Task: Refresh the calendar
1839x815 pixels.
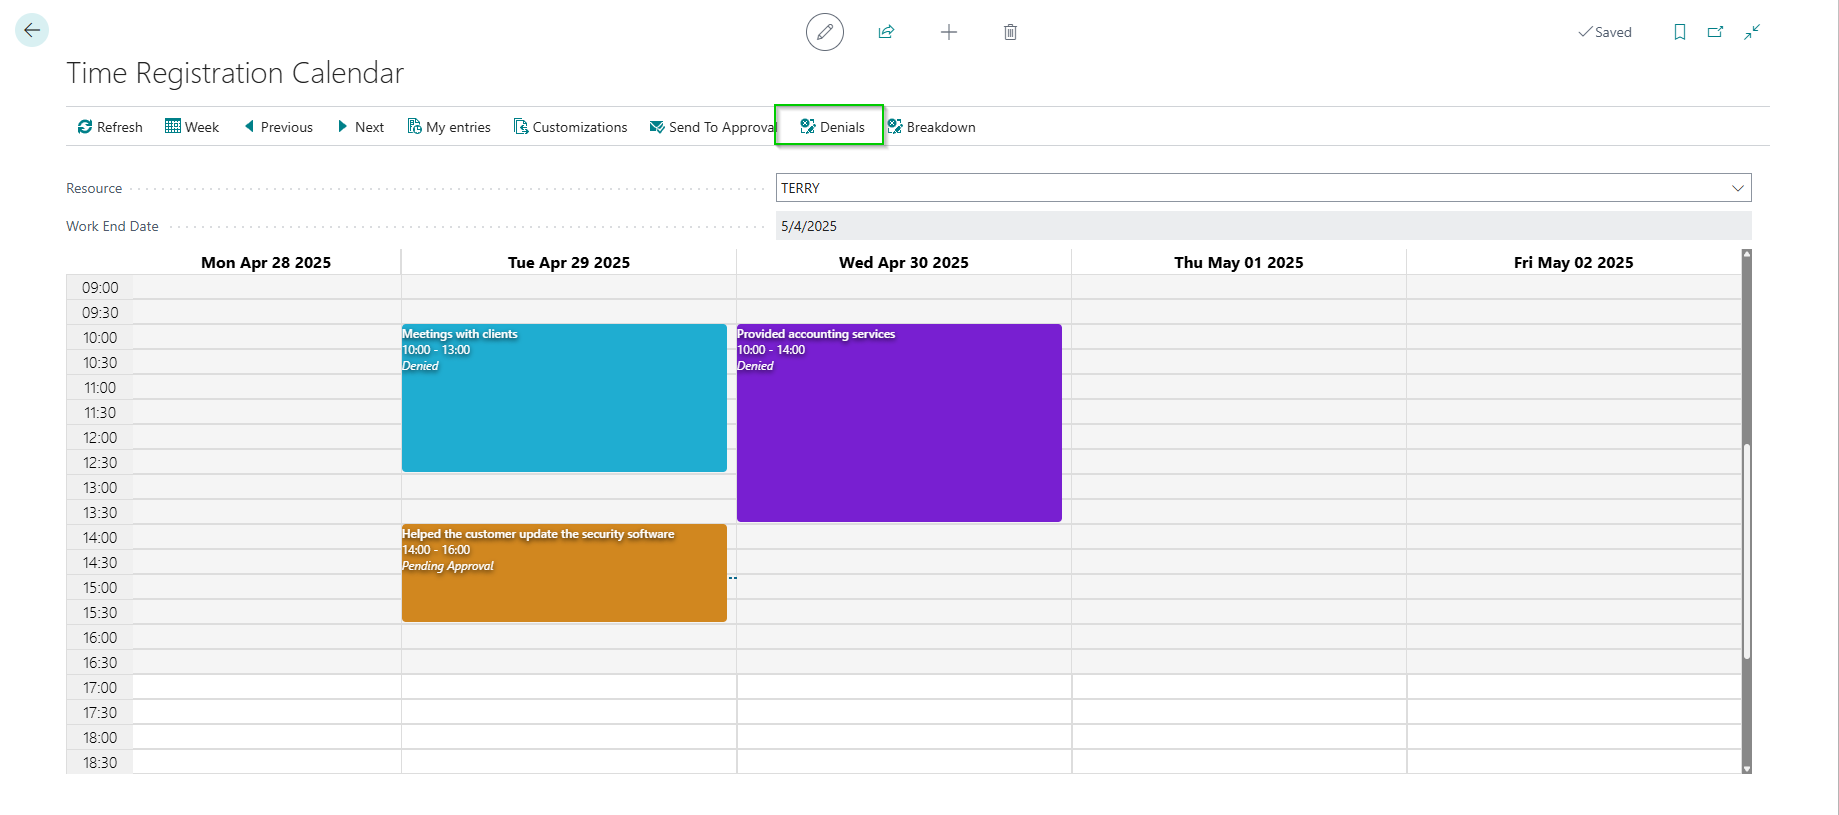Action: [x=110, y=127]
